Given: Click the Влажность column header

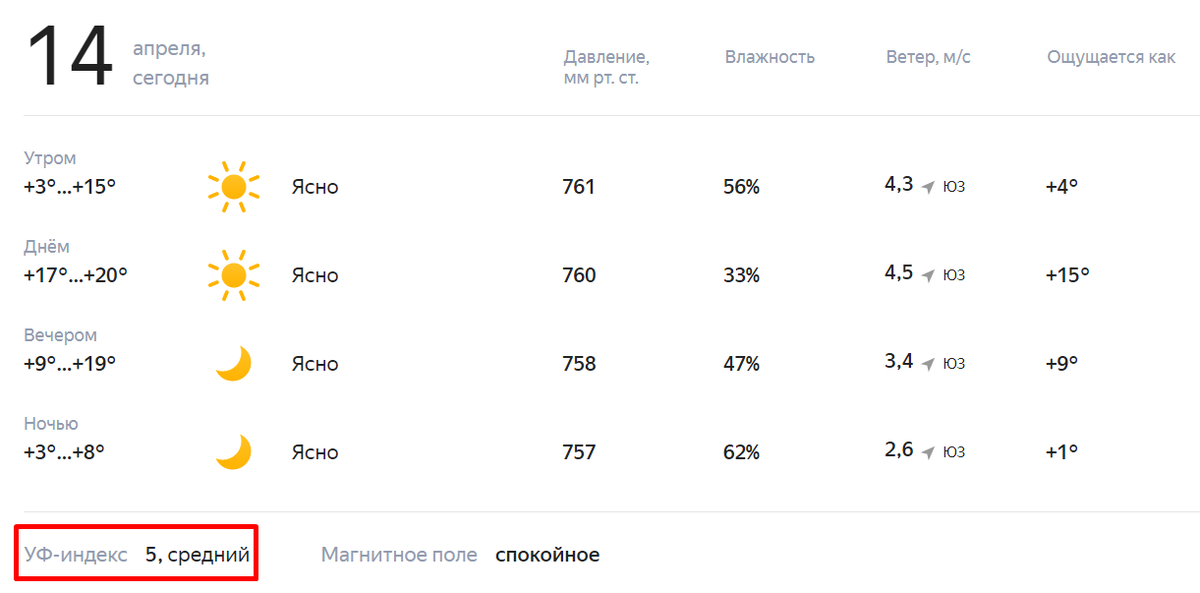Looking at the screenshot, I should point(770,57).
